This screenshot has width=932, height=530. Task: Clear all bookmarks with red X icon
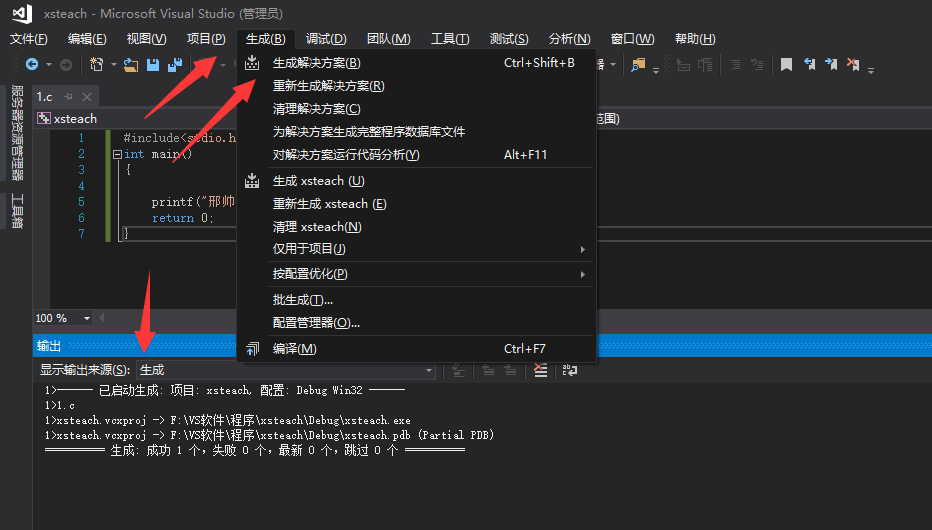tap(853, 65)
